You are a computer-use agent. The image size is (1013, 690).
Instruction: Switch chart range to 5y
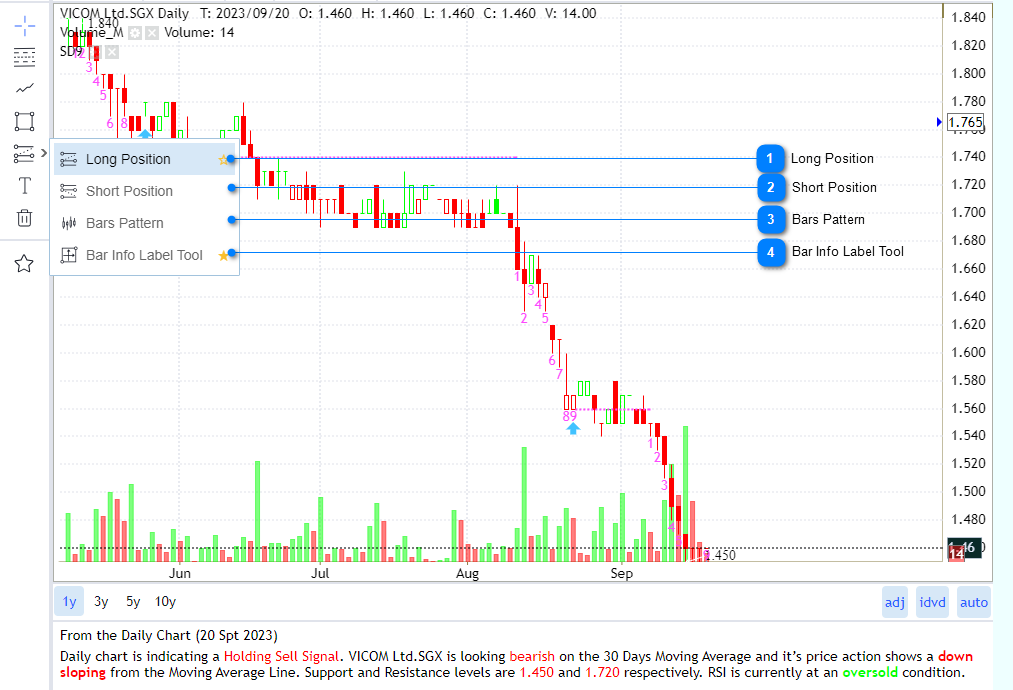[x=133, y=602]
